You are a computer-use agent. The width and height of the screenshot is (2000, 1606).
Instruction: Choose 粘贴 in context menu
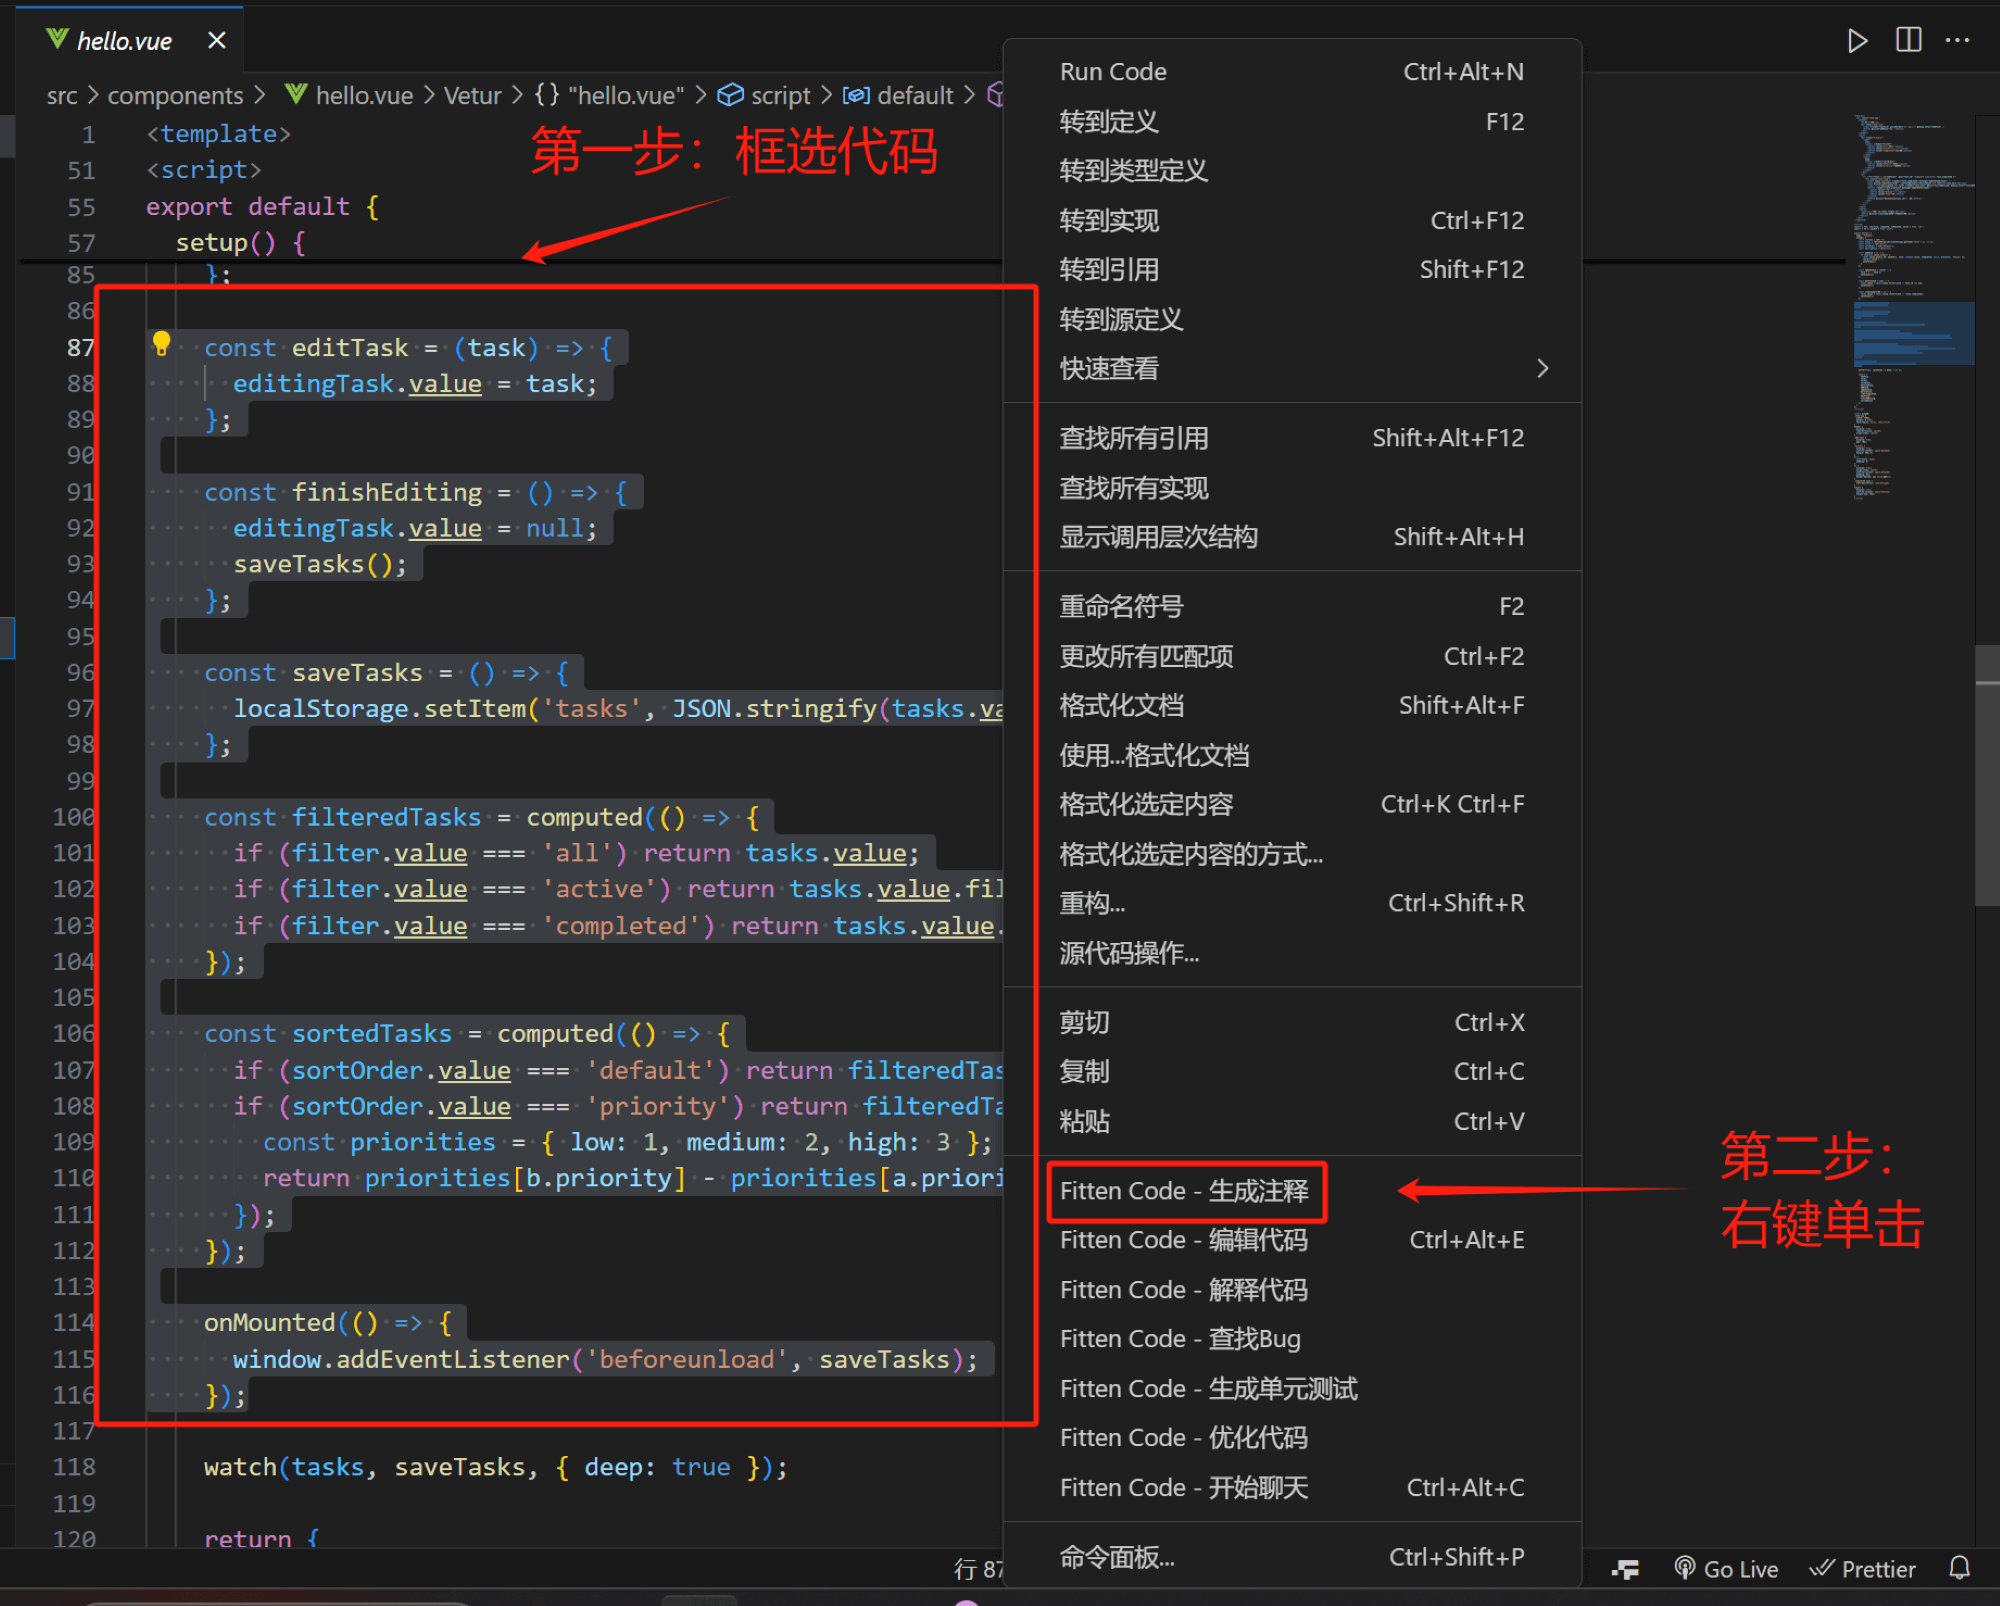point(1292,1121)
